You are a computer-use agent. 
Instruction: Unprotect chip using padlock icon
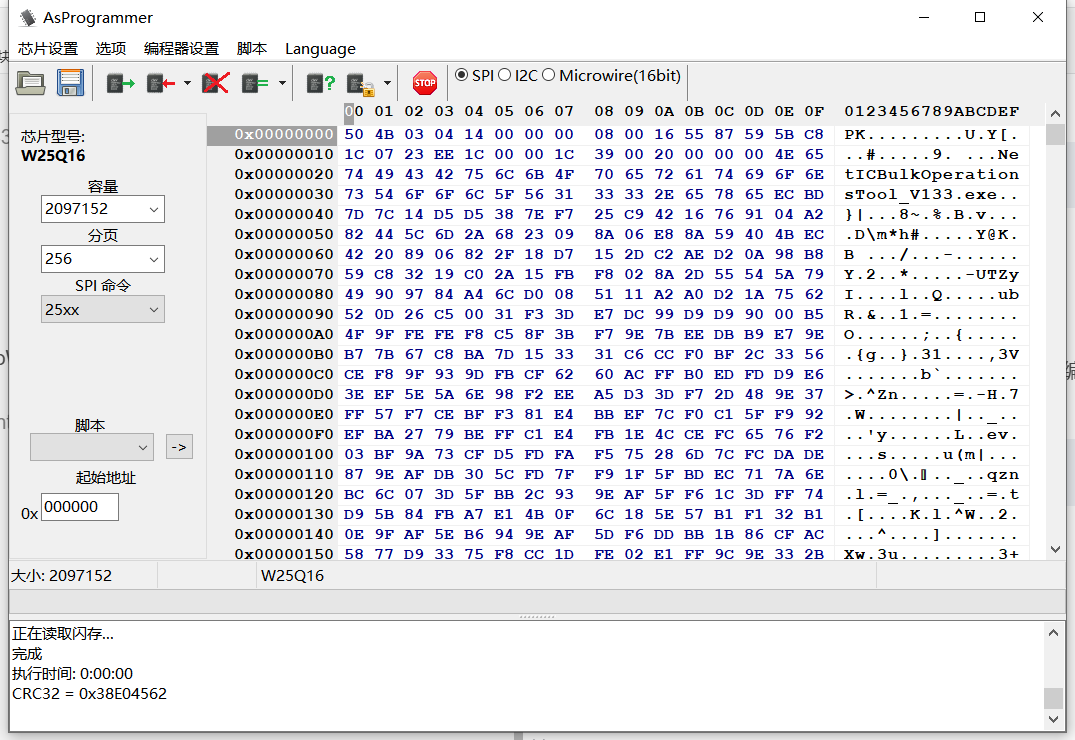click(361, 84)
